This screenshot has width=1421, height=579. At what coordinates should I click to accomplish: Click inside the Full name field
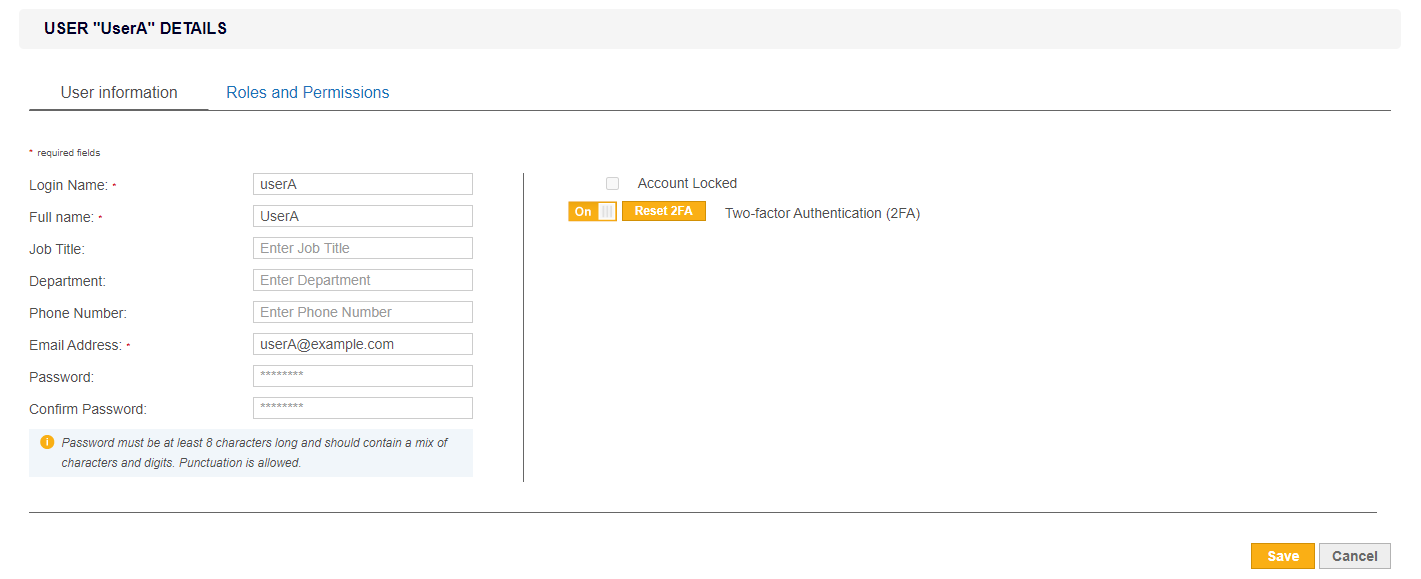coord(362,215)
